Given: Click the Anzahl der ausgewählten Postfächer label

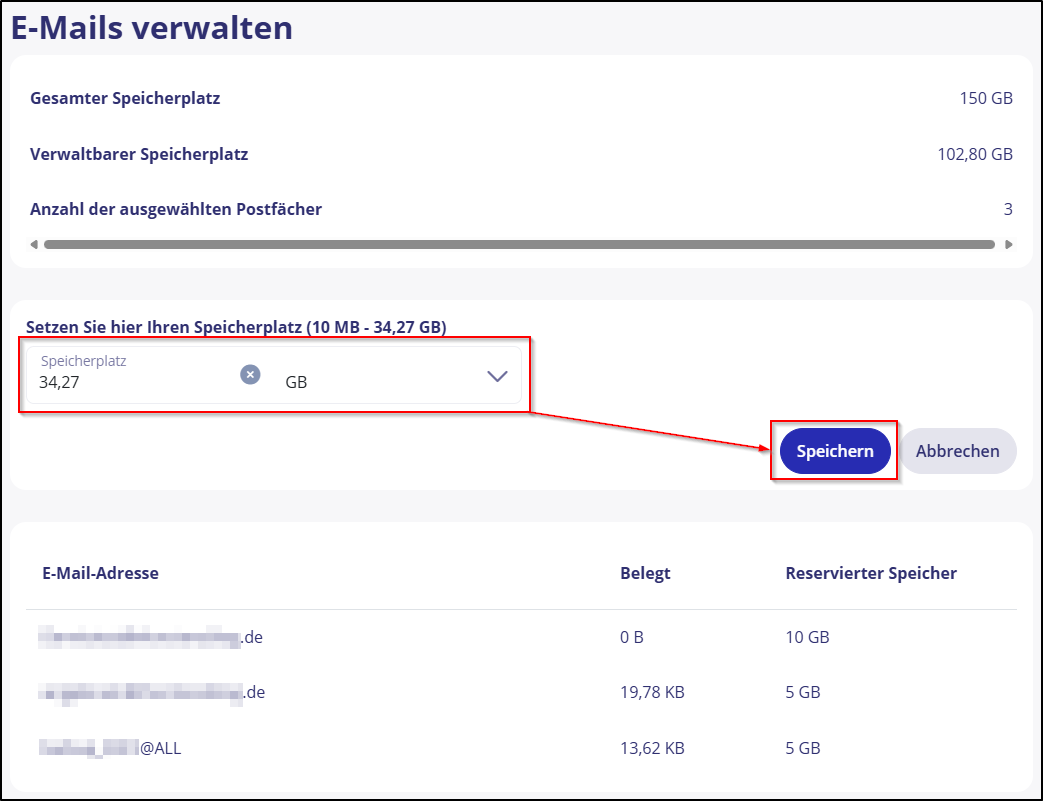Looking at the screenshot, I should [176, 209].
